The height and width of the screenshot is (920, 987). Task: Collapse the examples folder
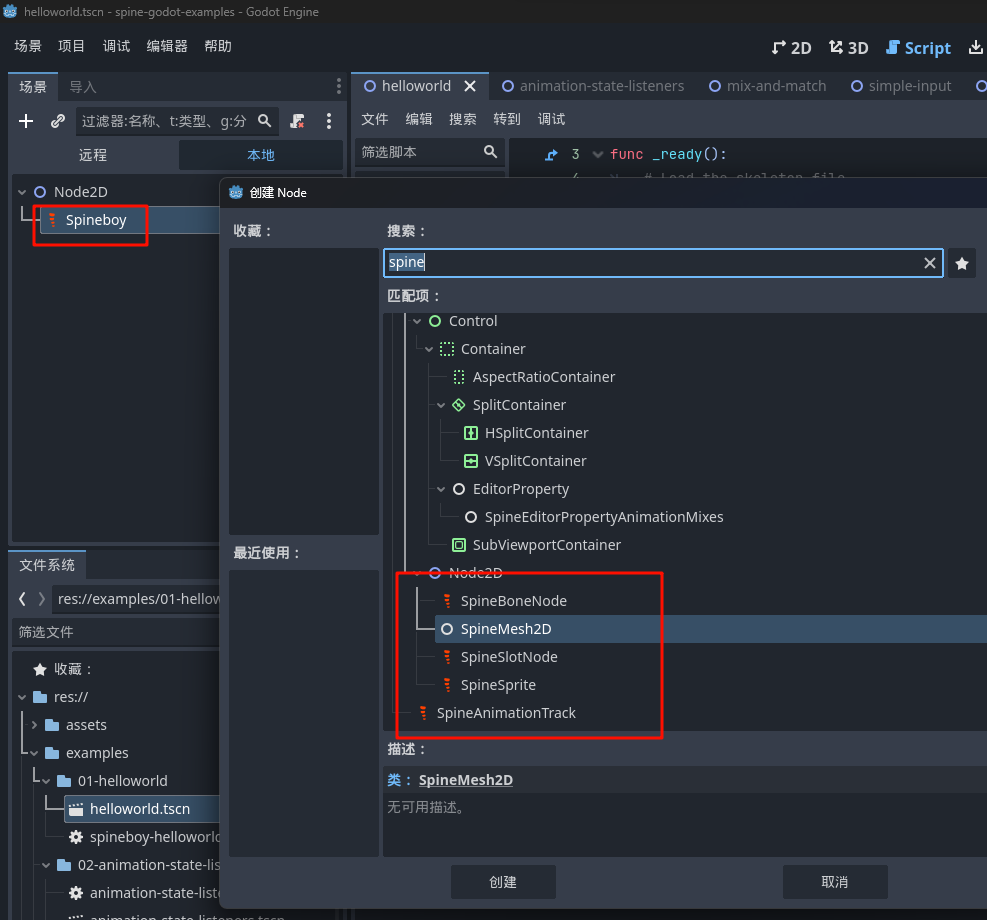pos(34,753)
